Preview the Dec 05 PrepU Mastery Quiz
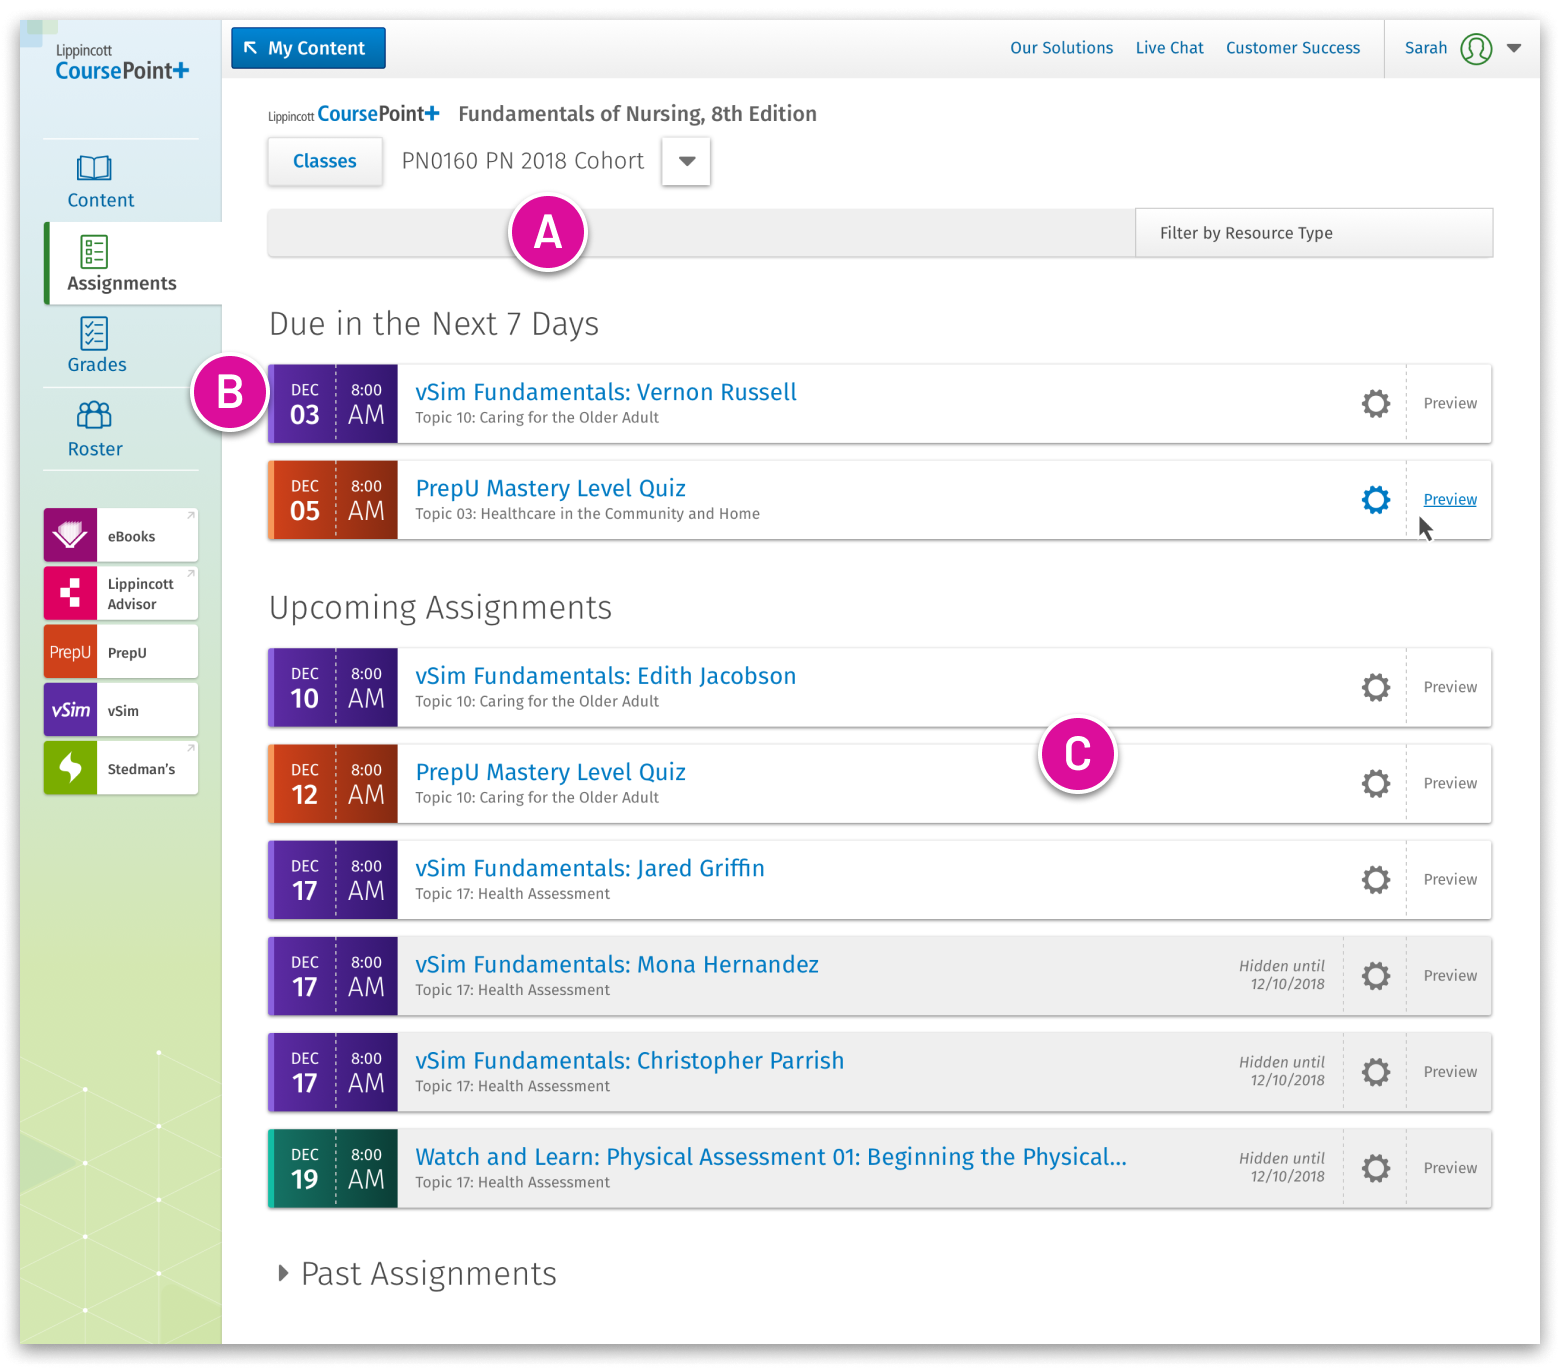1560x1370 pixels. [1449, 500]
